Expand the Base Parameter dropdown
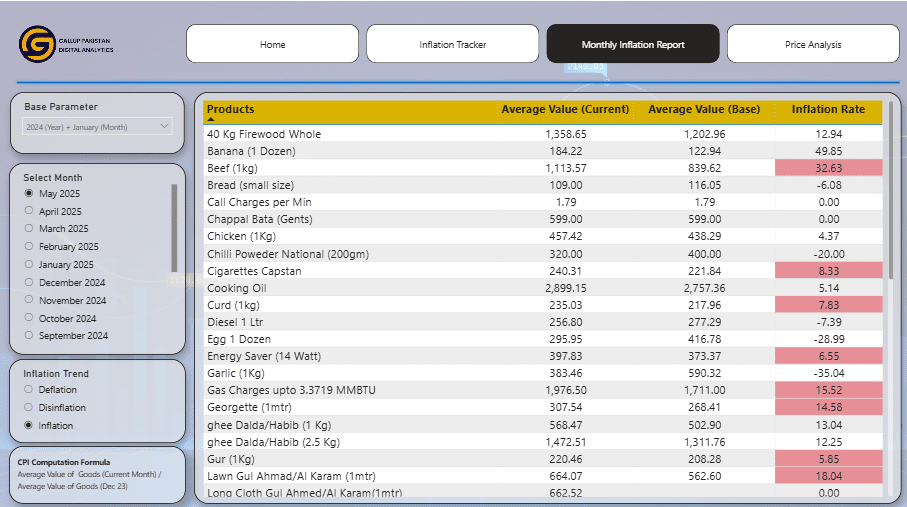The width and height of the screenshot is (907, 507). [x=97, y=127]
